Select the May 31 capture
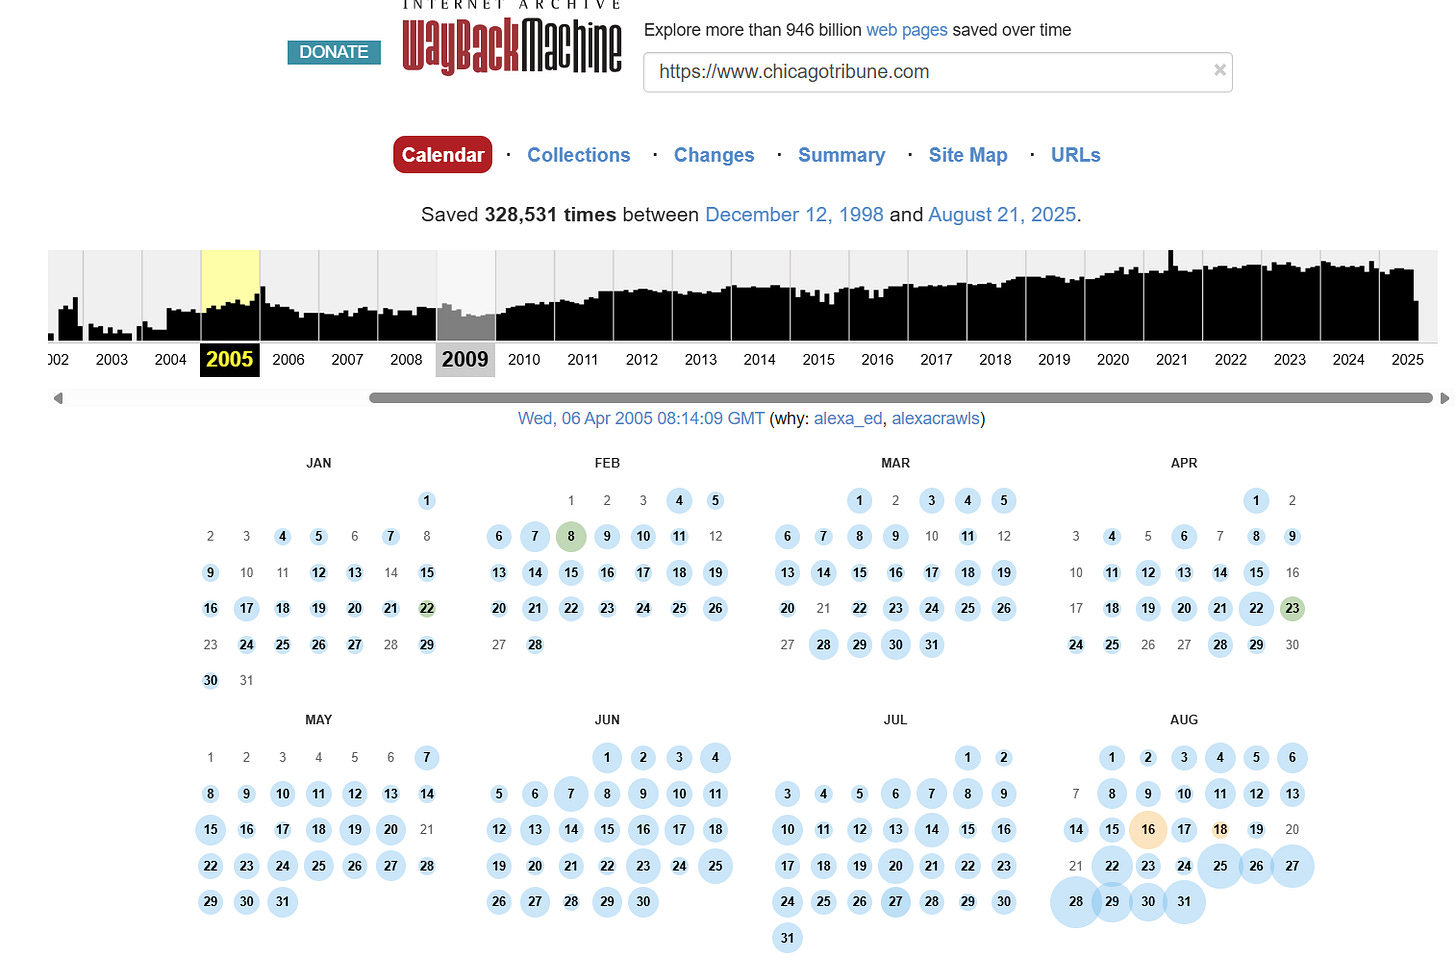This screenshot has width=1456, height=962. tap(283, 902)
